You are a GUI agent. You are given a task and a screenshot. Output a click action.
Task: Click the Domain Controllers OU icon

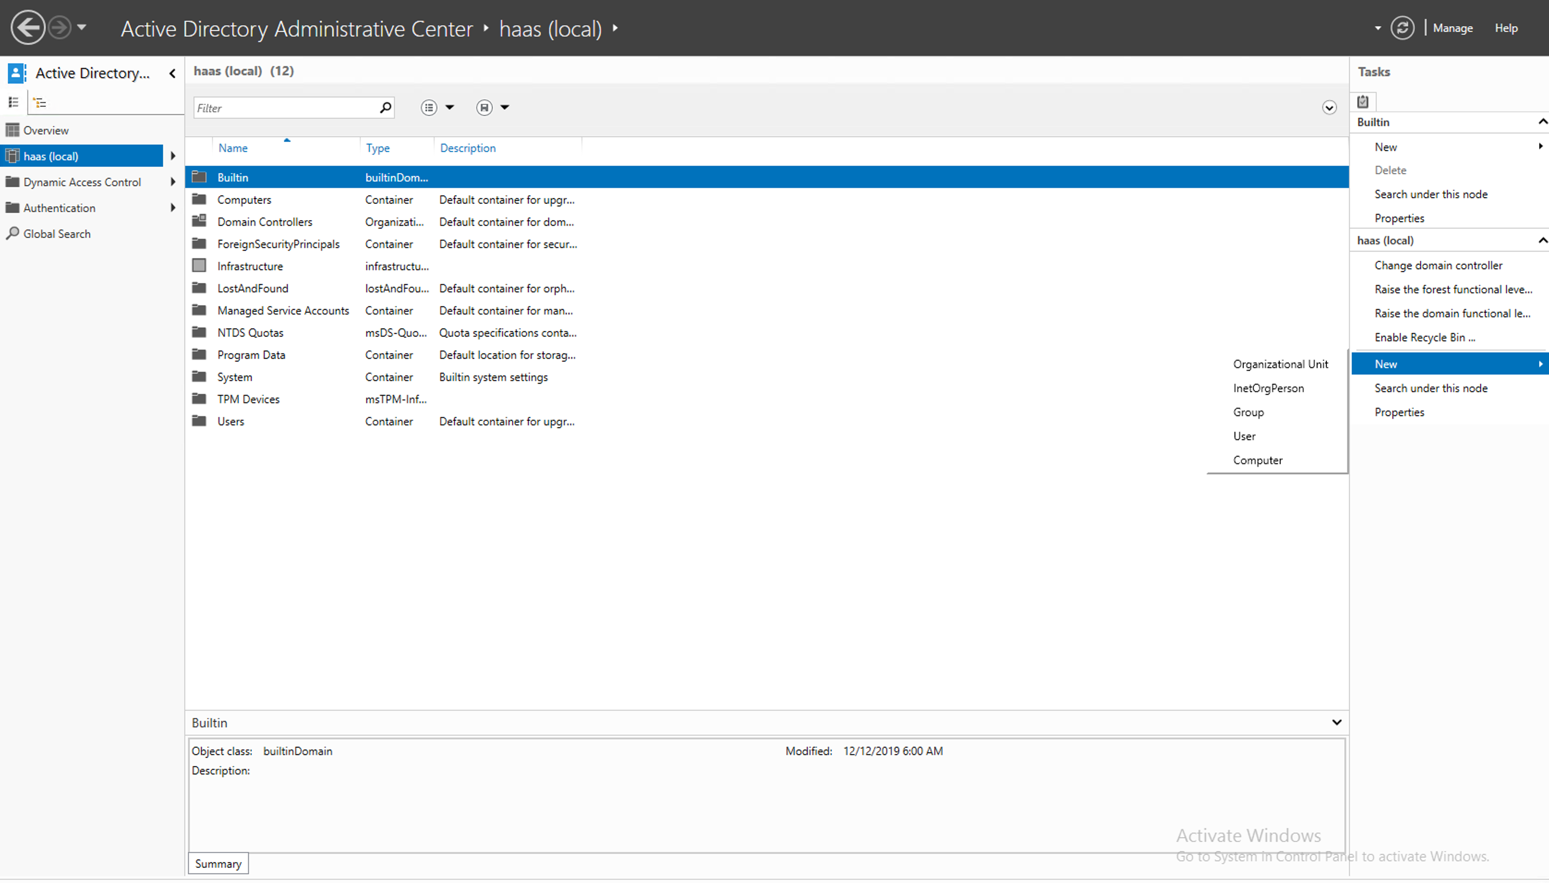point(199,221)
